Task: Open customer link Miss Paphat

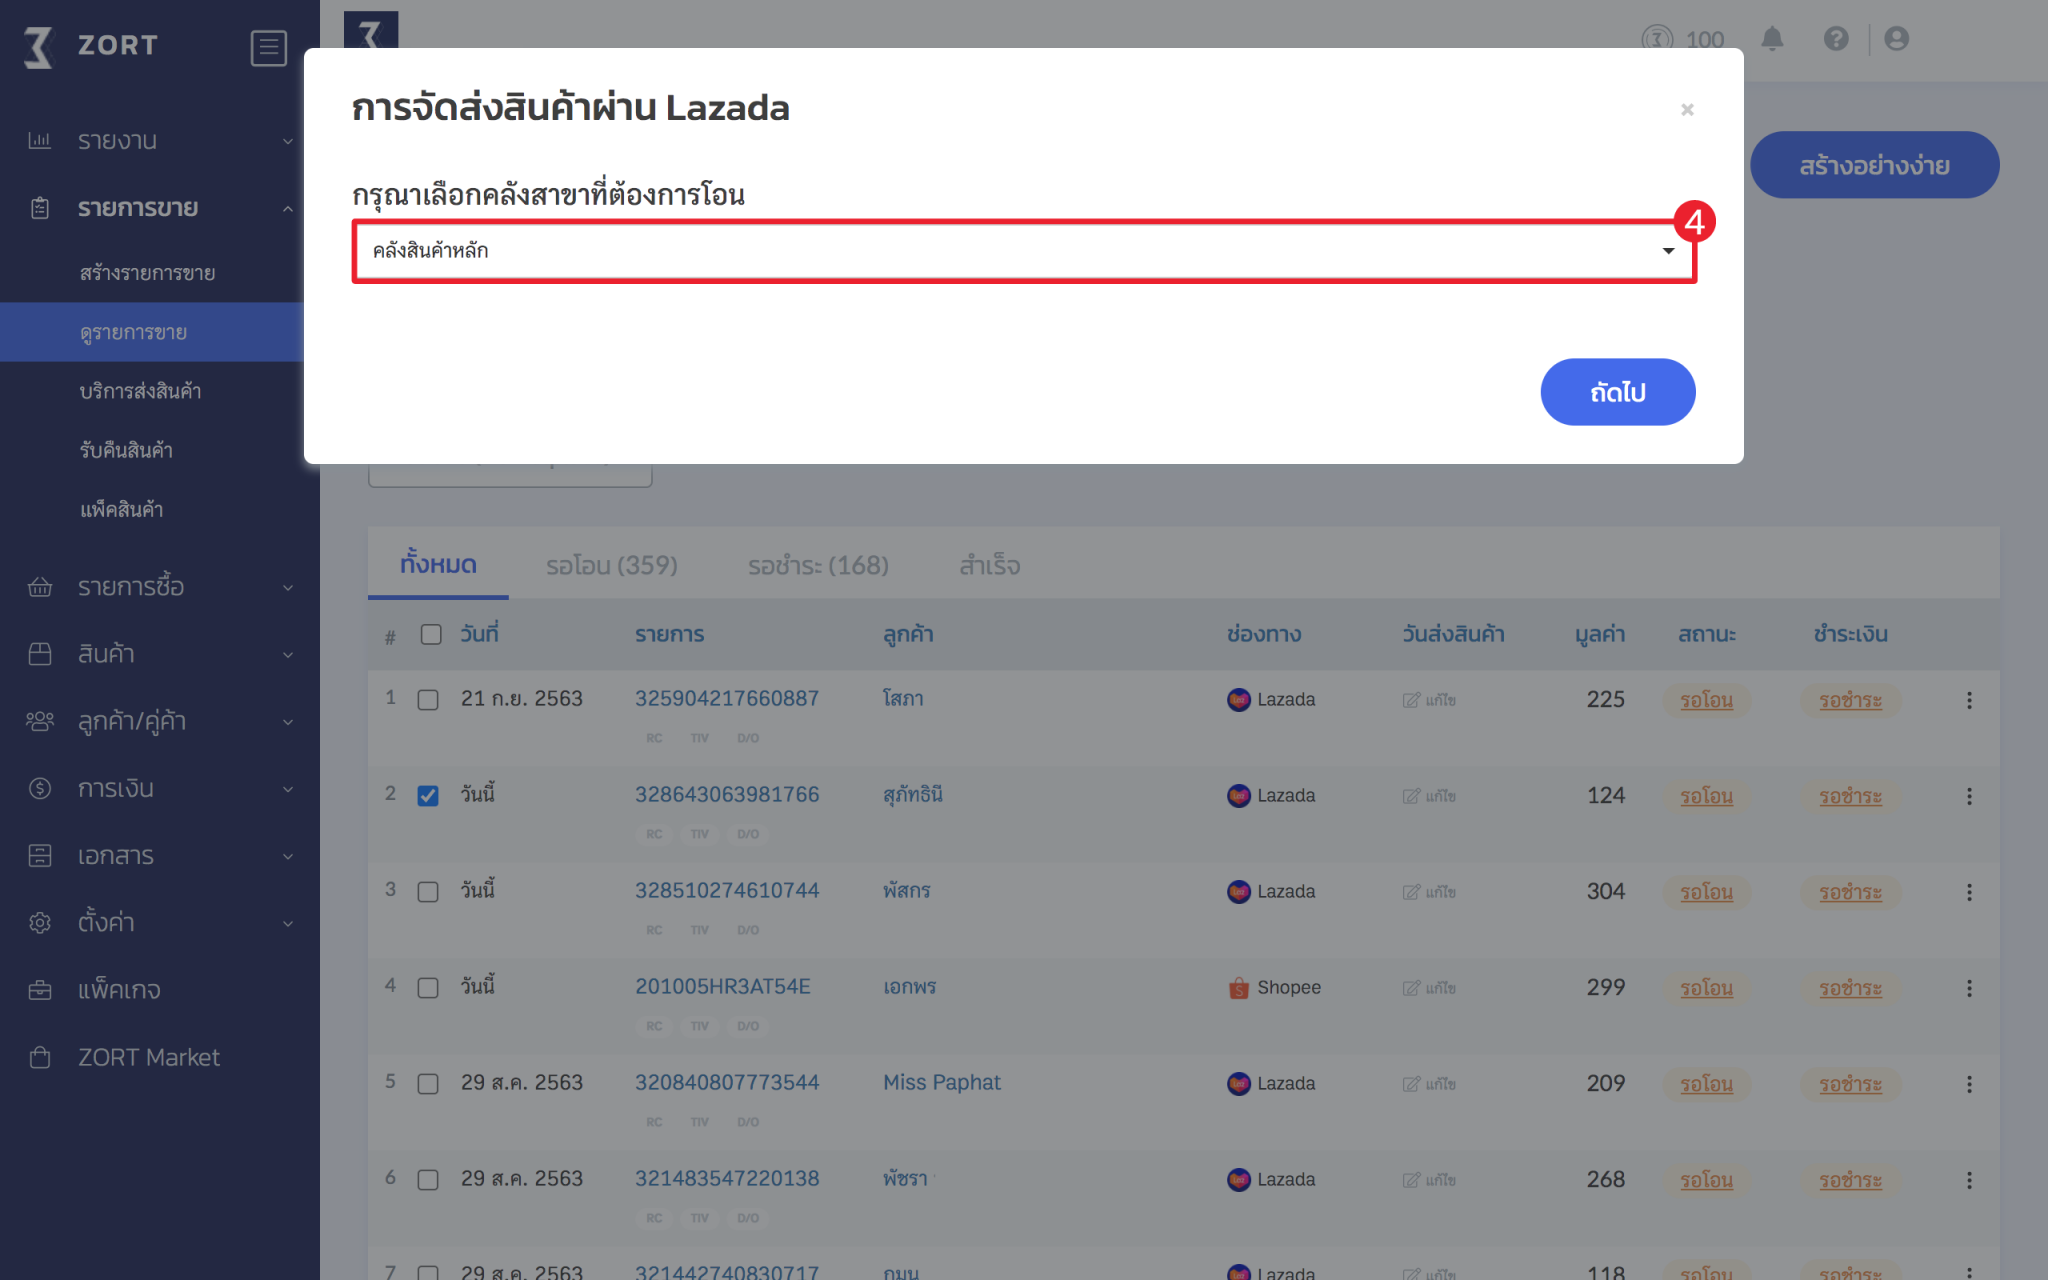Action: point(942,1083)
